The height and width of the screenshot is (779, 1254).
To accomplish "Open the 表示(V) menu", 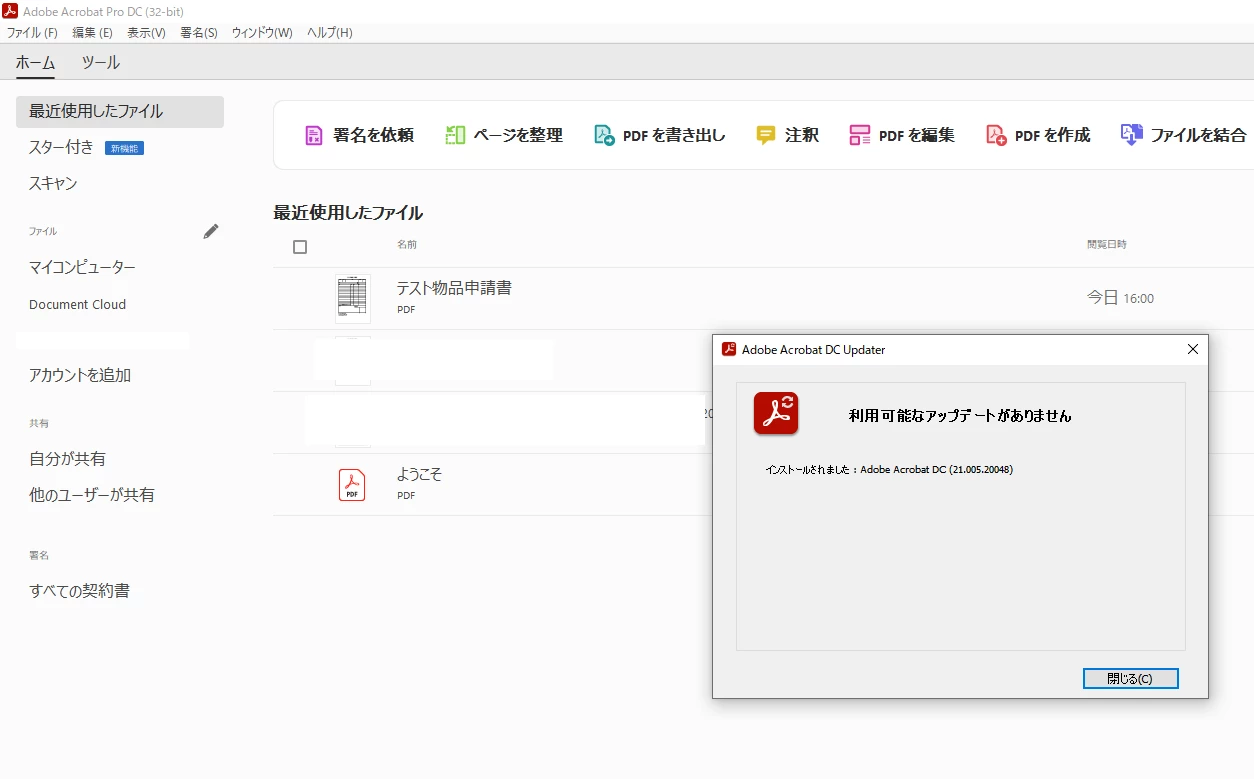I will click(x=146, y=33).
